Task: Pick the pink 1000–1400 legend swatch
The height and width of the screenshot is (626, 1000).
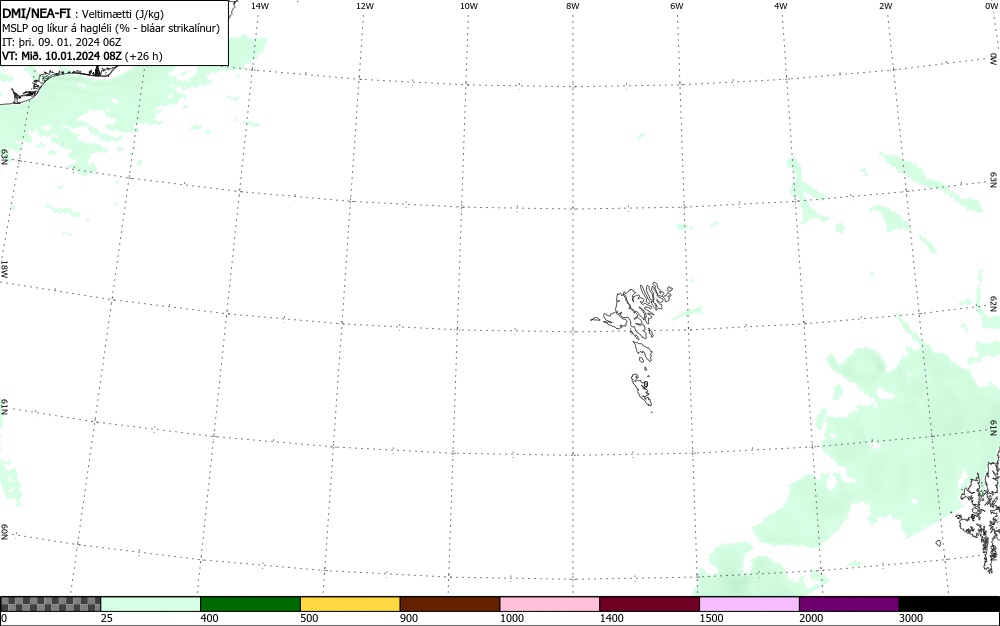Action: (550, 604)
